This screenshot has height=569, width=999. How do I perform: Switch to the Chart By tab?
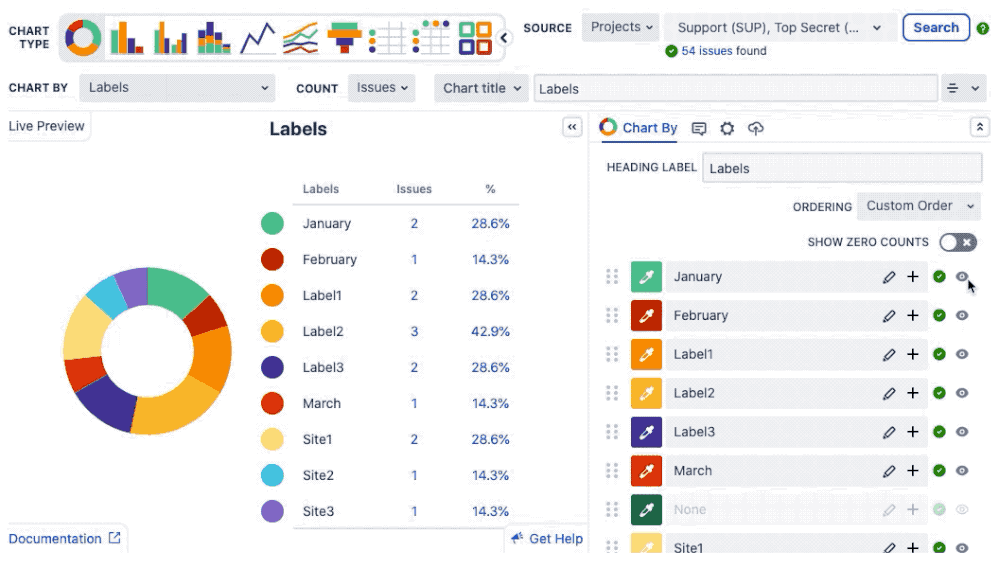pyautogui.click(x=638, y=128)
